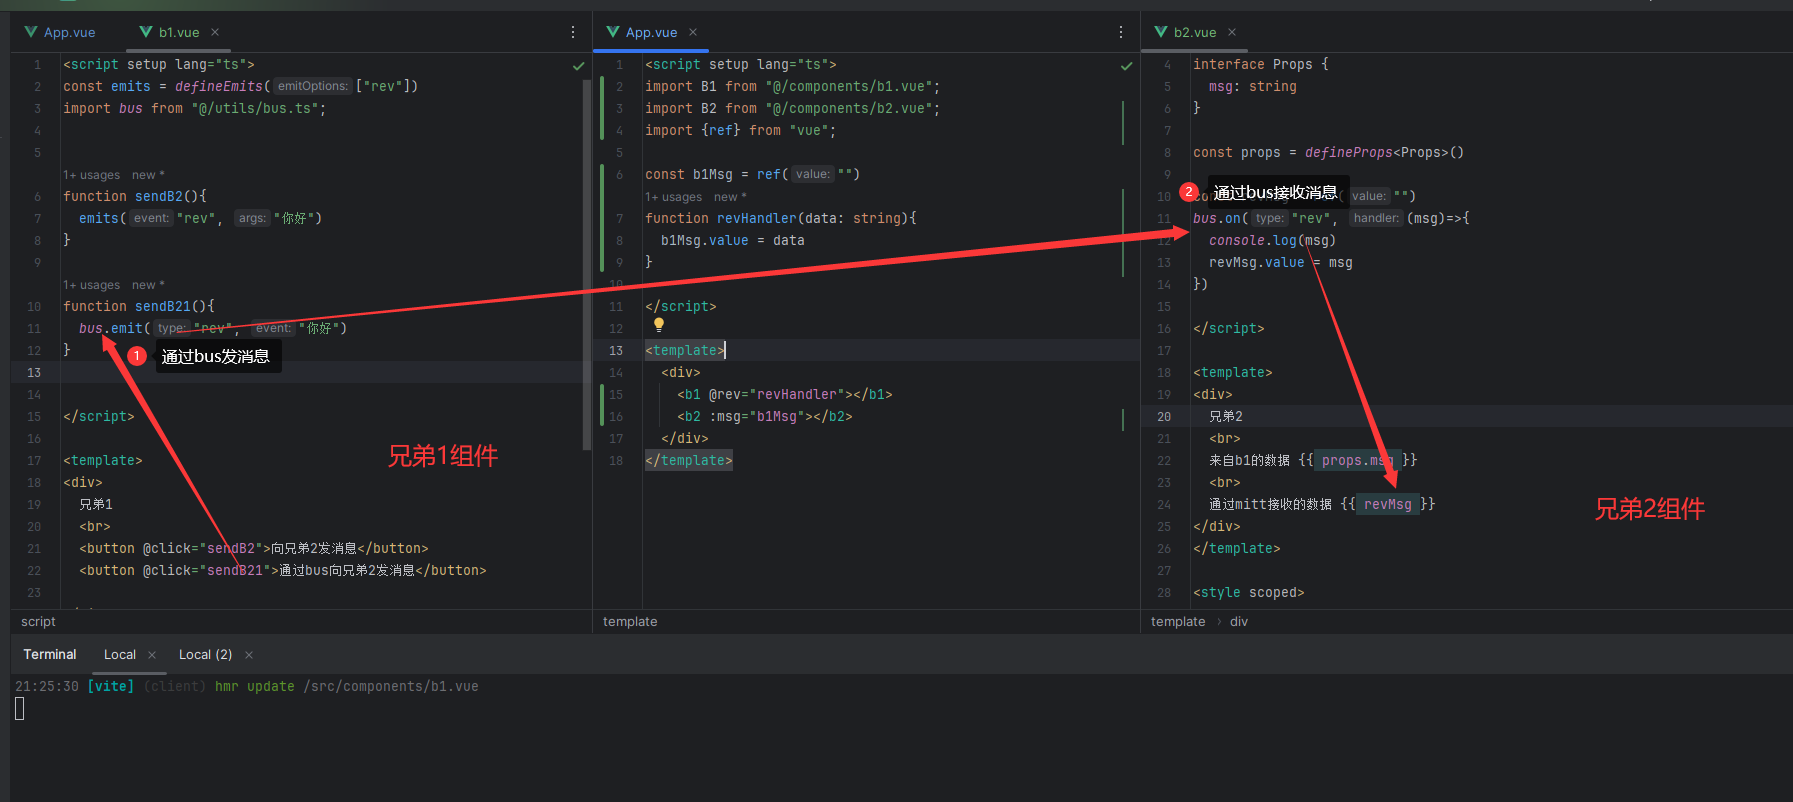Screen dimensions: 1793x802
Task: Click the yellow light bulb quick-fix icon
Action: 659,325
